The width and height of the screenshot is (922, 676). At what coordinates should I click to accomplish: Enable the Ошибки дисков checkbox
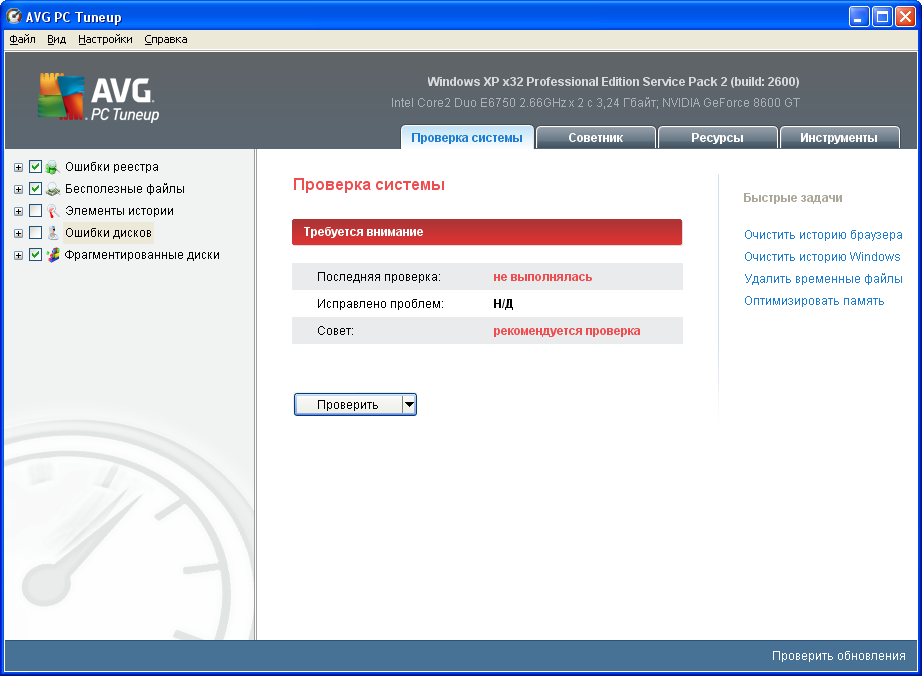tap(35, 233)
